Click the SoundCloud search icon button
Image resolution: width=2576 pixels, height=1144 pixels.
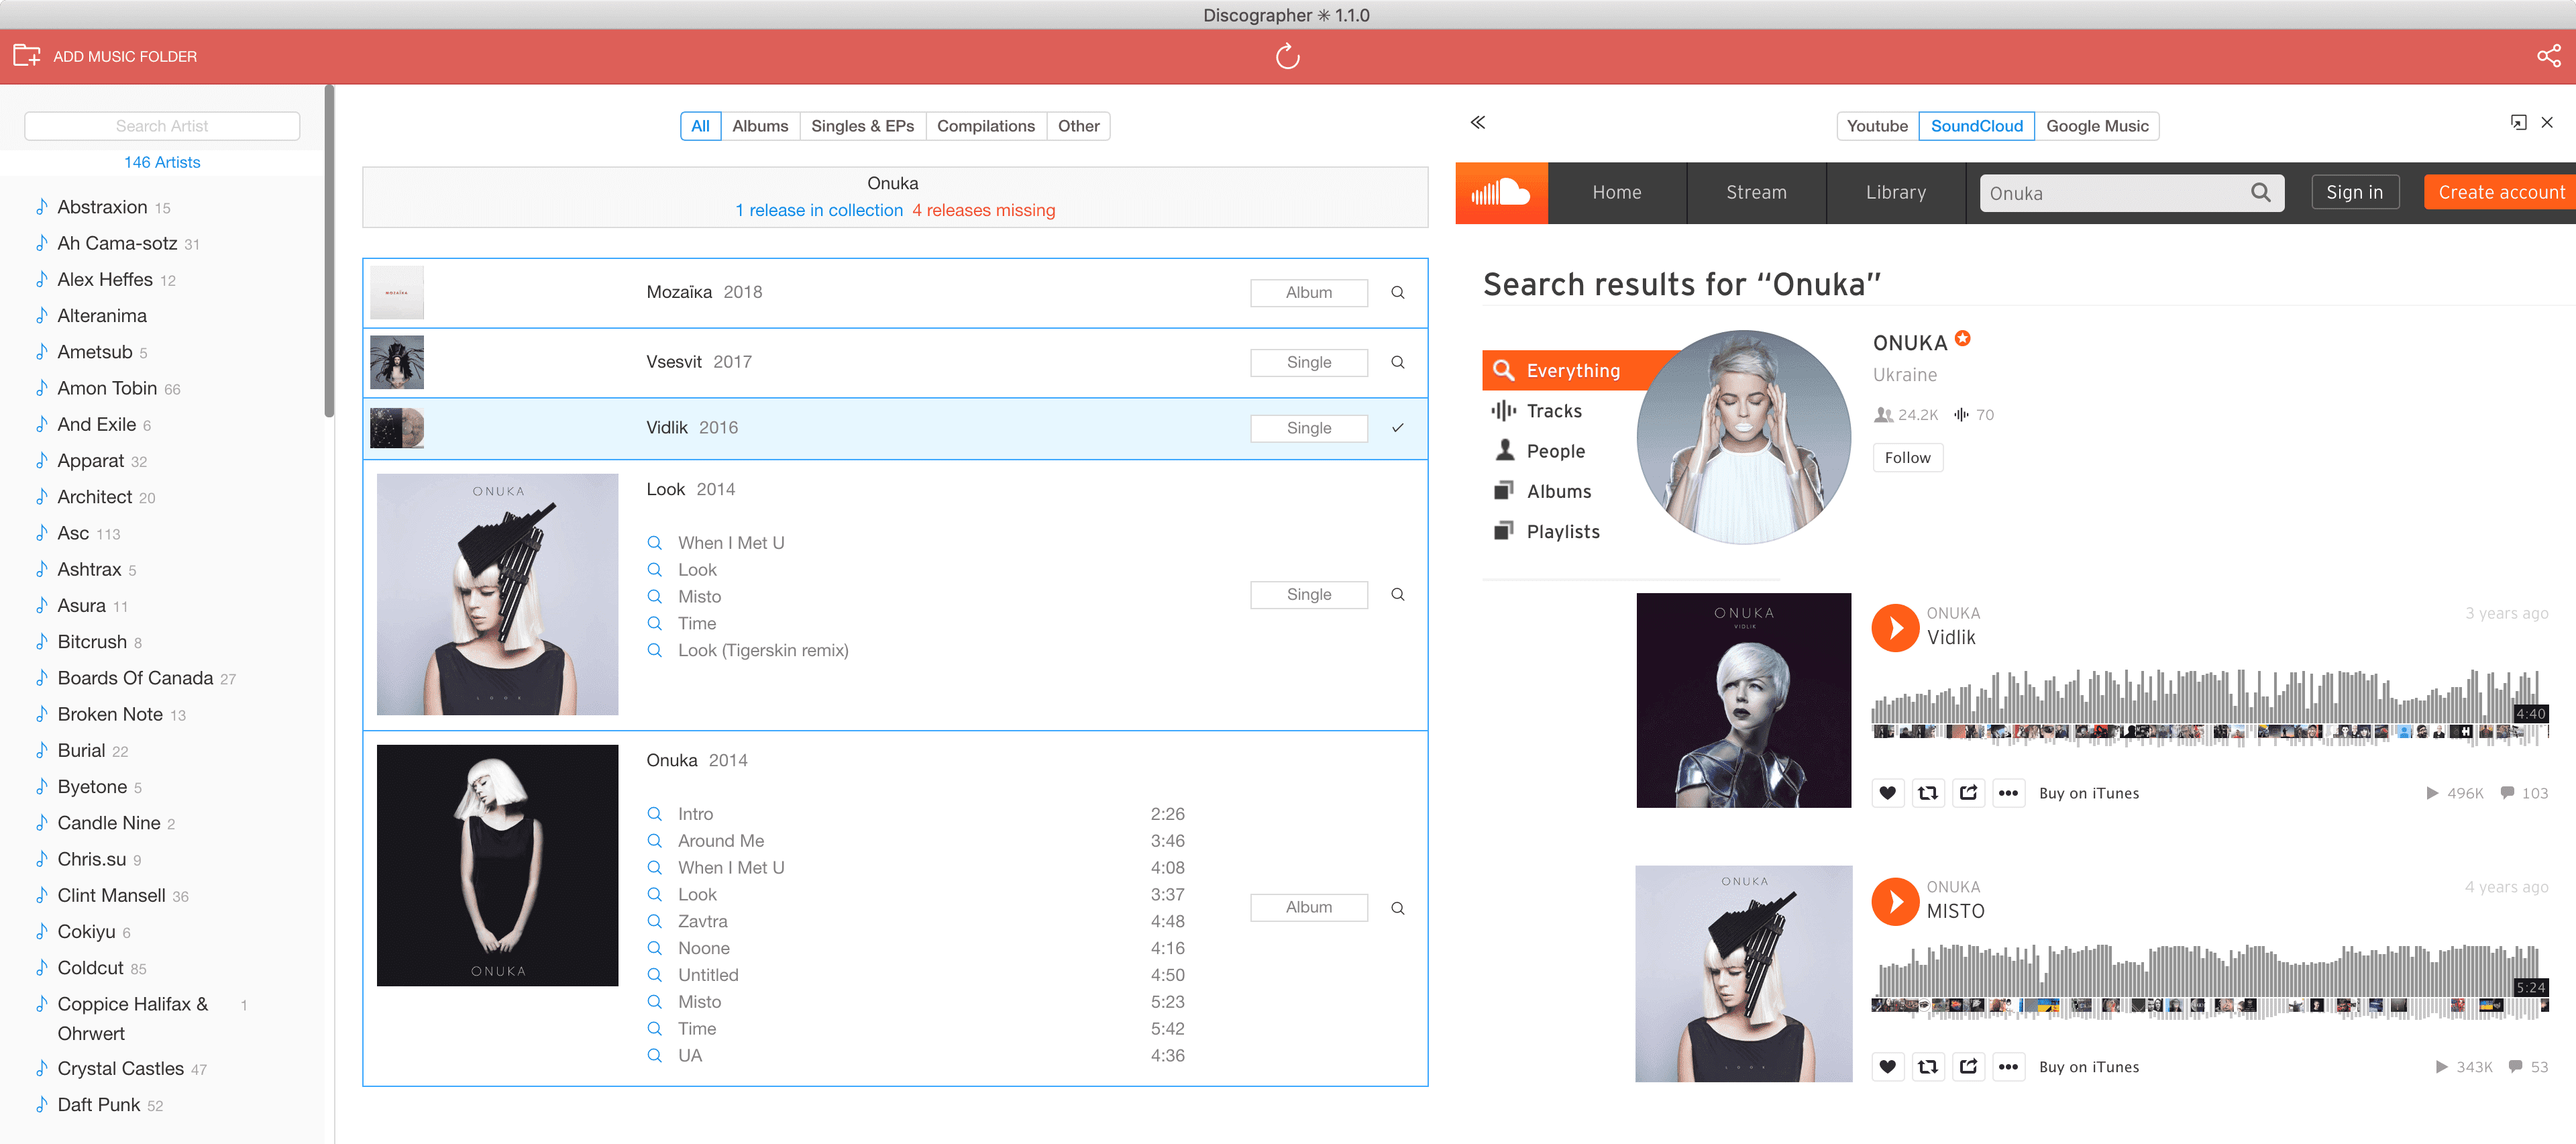click(2264, 193)
